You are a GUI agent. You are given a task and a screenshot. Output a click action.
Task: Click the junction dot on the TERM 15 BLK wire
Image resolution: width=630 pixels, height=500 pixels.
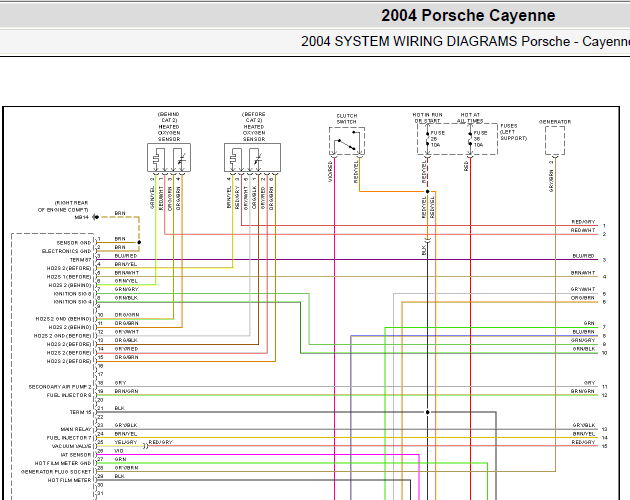[x=428, y=412]
